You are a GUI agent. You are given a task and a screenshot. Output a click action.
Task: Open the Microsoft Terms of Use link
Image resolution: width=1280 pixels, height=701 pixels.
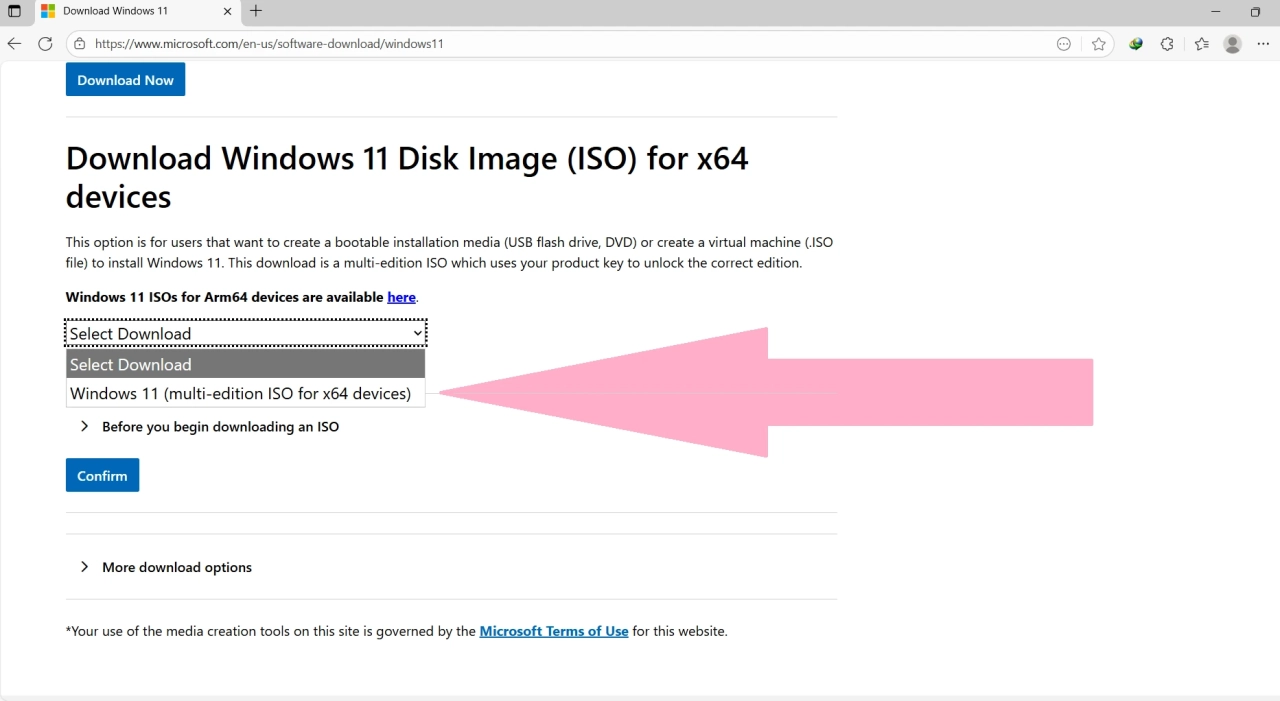pyautogui.click(x=554, y=631)
